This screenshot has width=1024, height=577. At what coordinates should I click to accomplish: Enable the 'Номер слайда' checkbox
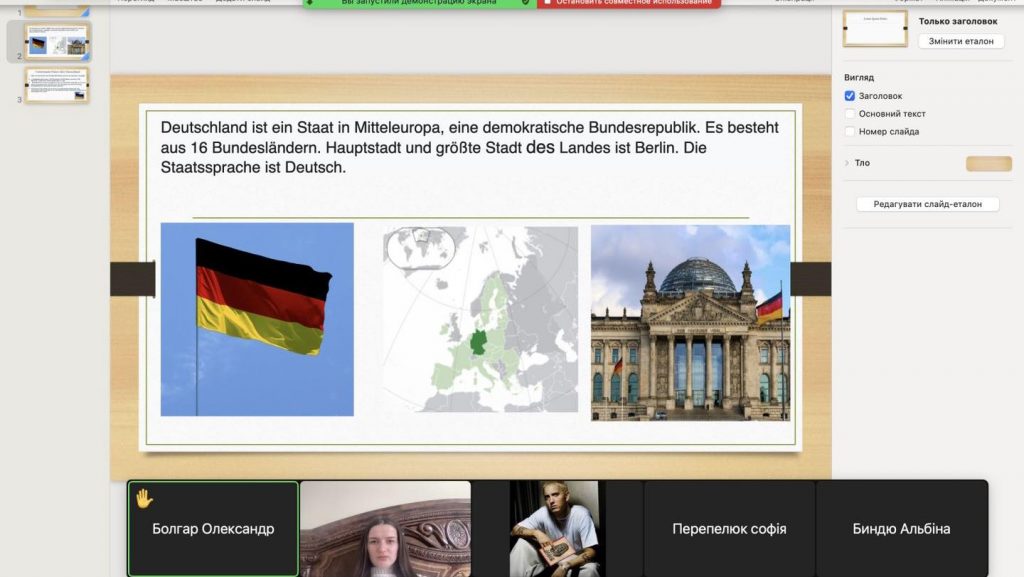[850, 131]
